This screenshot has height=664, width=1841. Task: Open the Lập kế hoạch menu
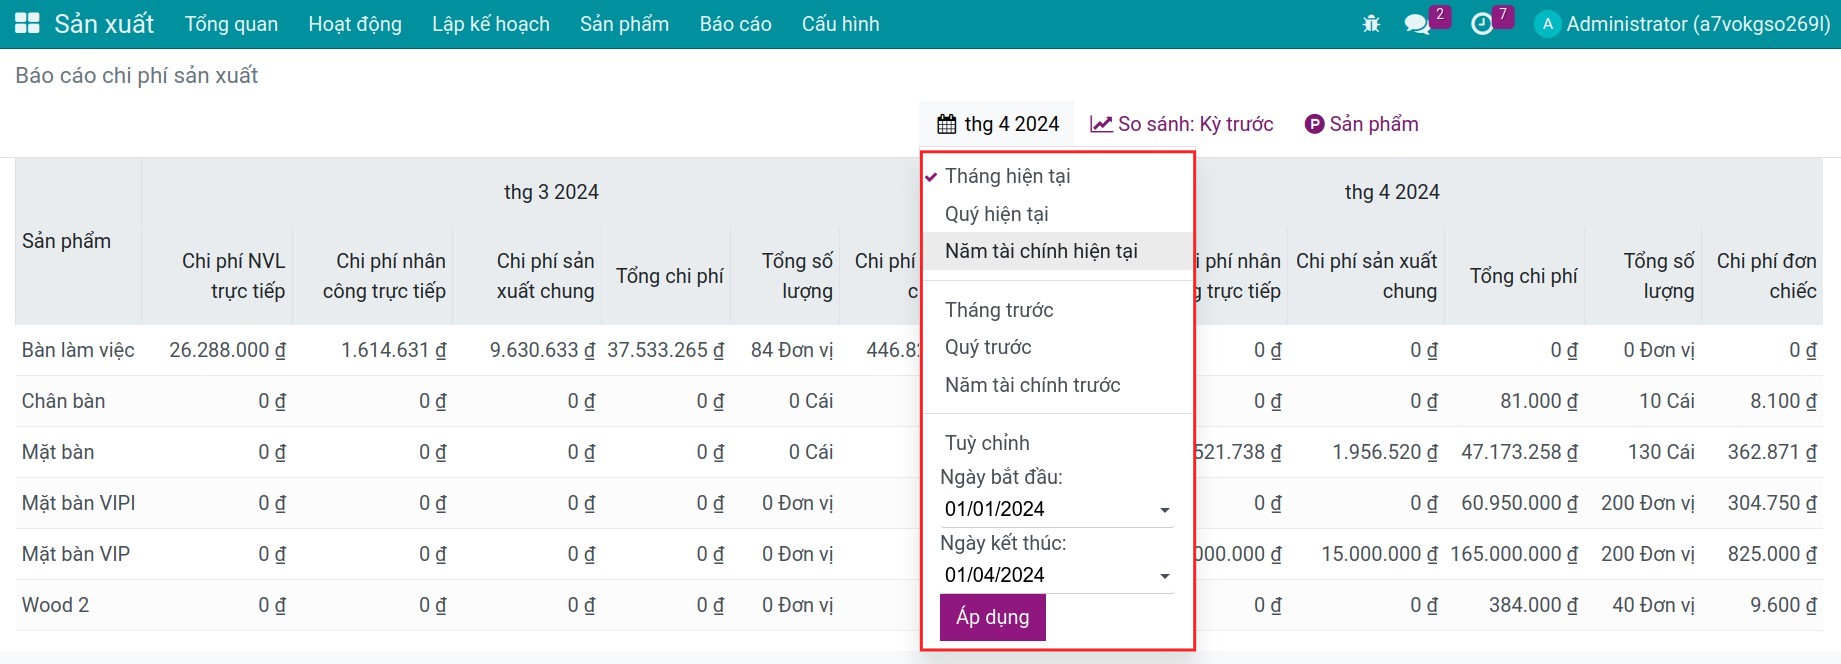pyautogui.click(x=491, y=24)
